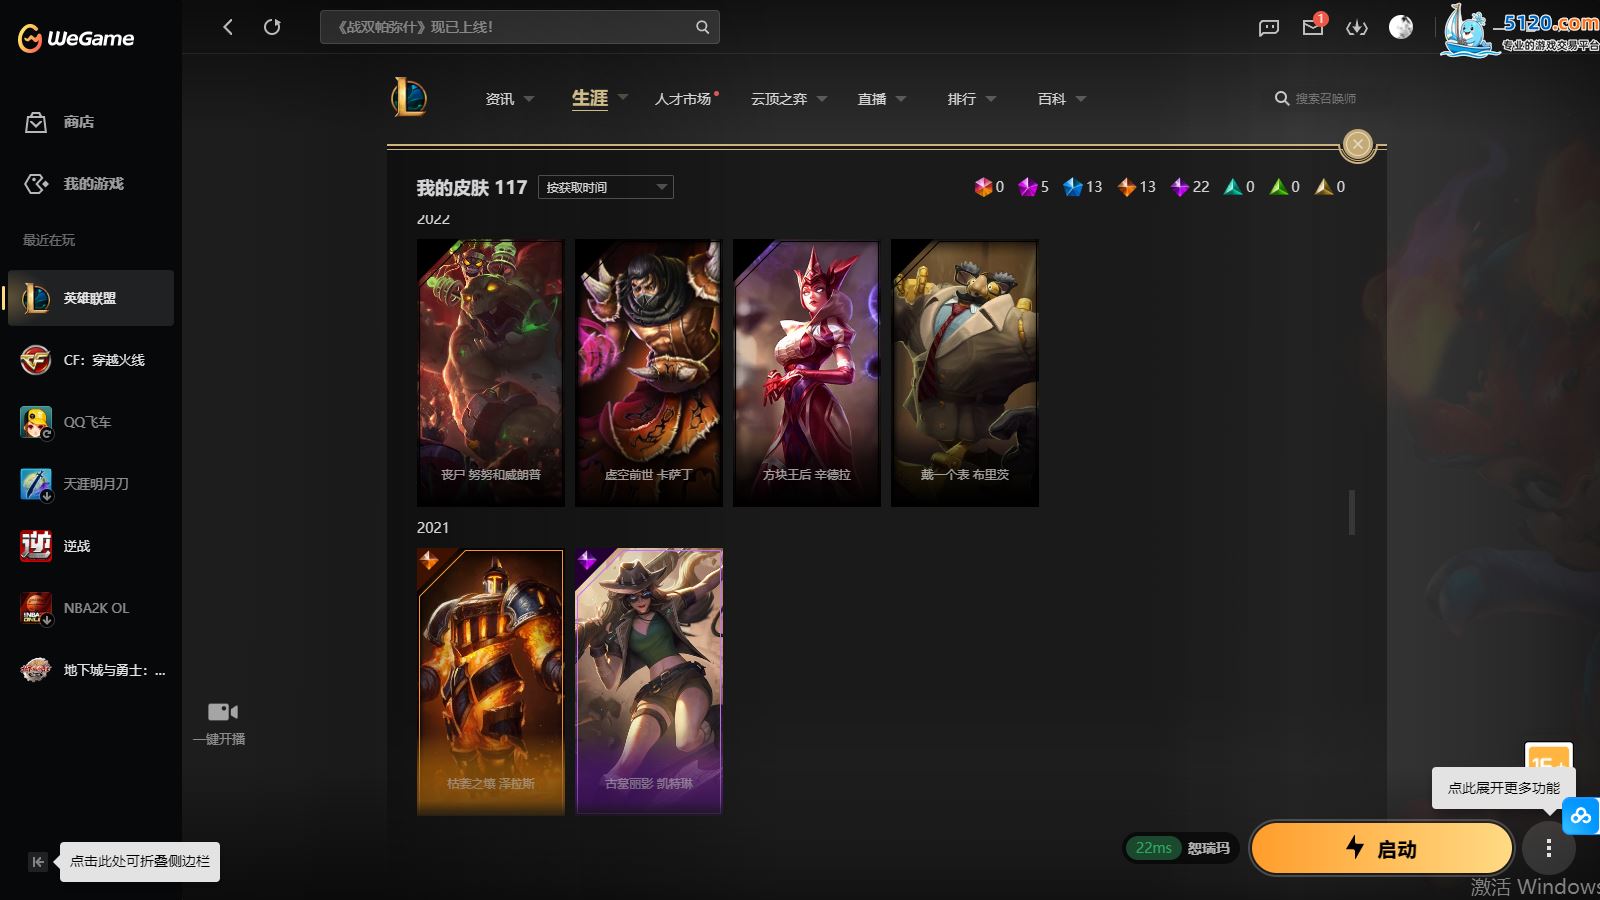
Task: Go back with the left arrow
Action: point(228,27)
